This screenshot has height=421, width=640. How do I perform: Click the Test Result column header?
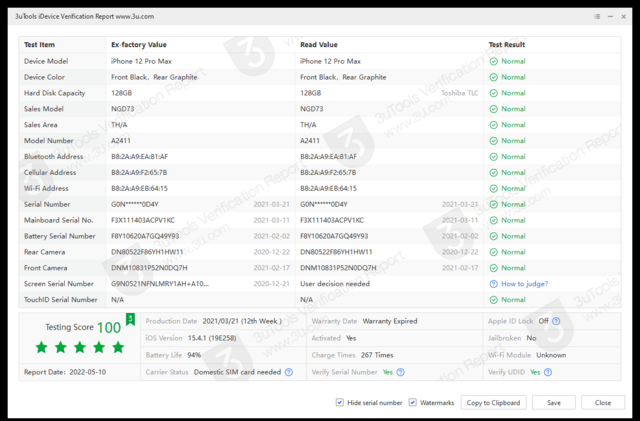(507, 45)
